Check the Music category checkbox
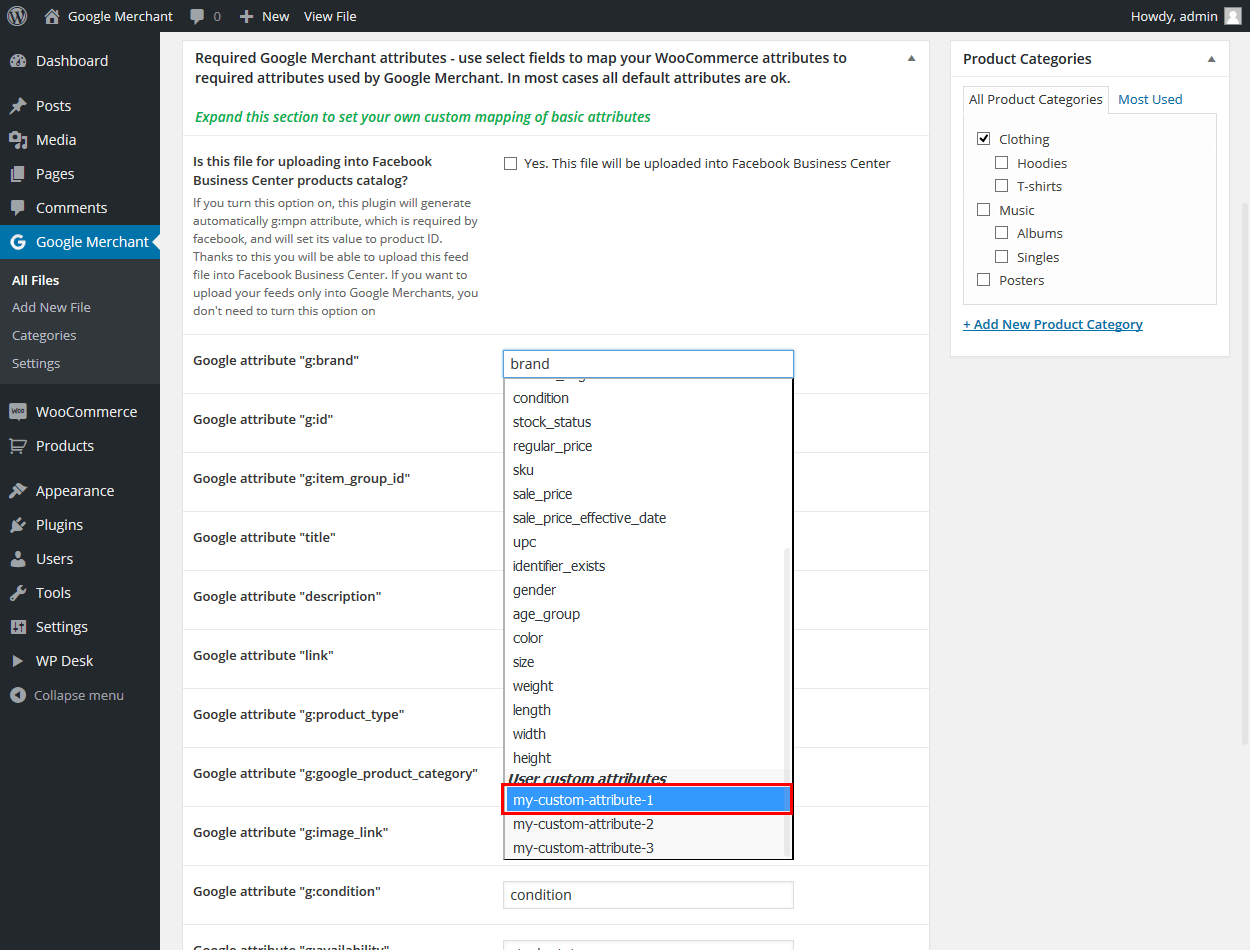1250x950 pixels. 984,210
